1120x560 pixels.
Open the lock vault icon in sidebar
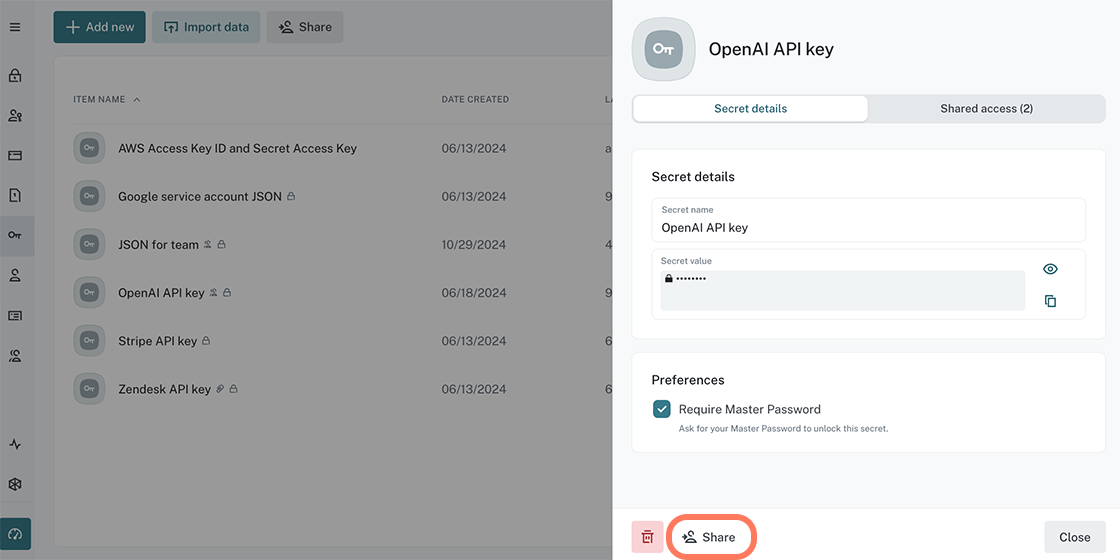point(15,76)
